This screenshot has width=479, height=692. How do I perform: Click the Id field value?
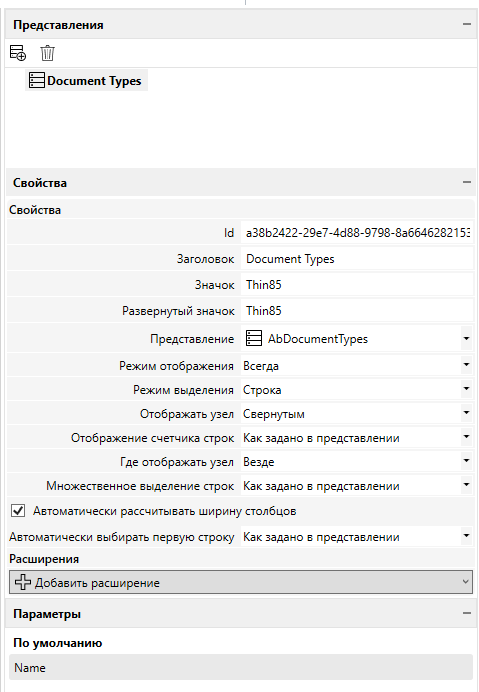pos(357,233)
